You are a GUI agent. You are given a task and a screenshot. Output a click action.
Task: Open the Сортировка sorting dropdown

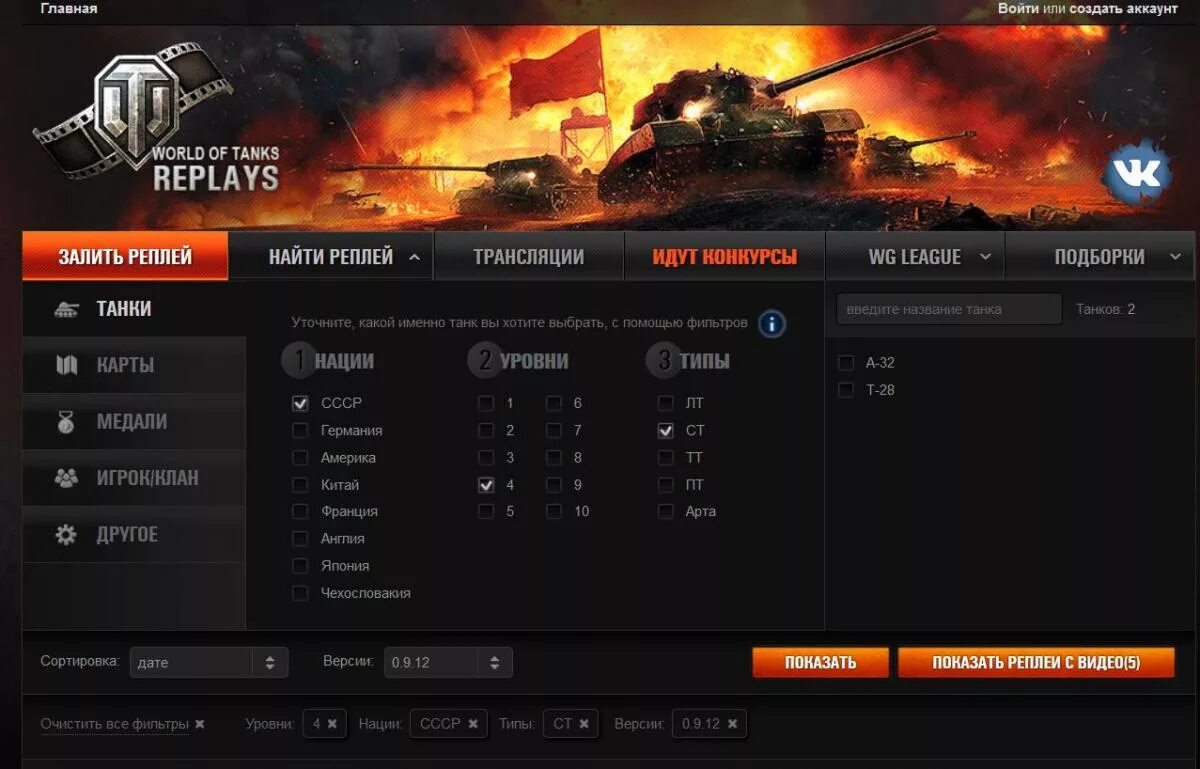point(209,662)
